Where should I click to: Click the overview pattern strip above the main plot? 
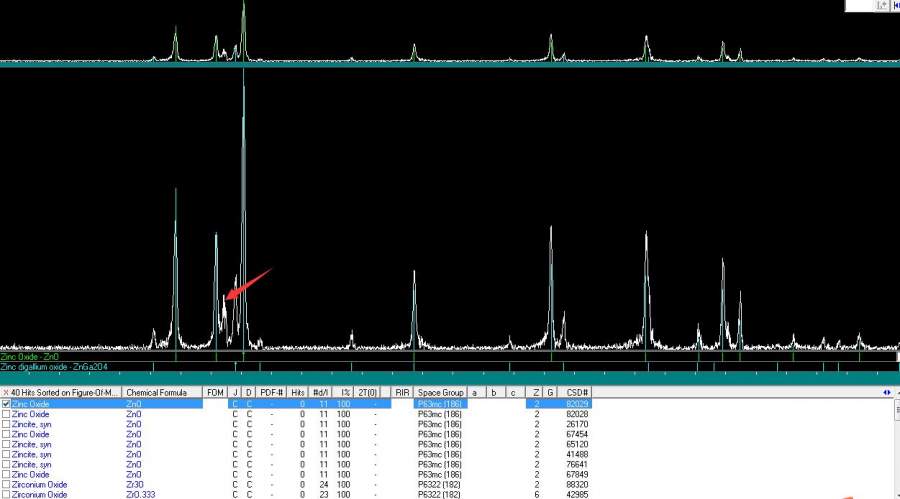pyautogui.click(x=450, y=32)
